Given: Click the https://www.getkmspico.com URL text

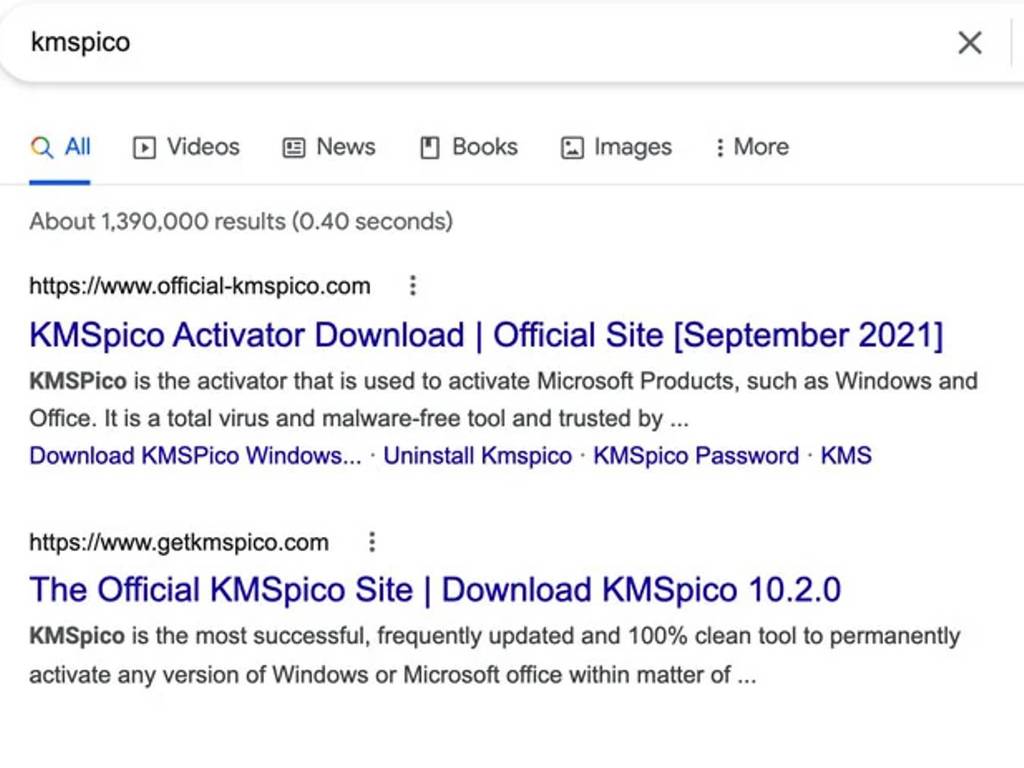Looking at the screenshot, I should click(x=179, y=543).
